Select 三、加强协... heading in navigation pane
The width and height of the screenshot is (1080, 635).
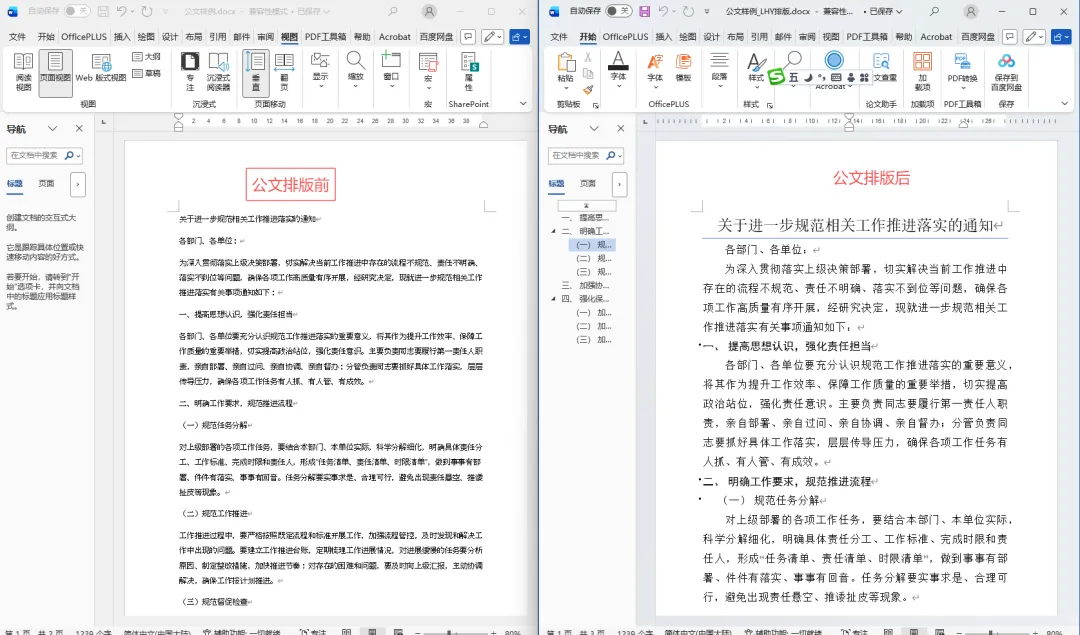(x=585, y=285)
